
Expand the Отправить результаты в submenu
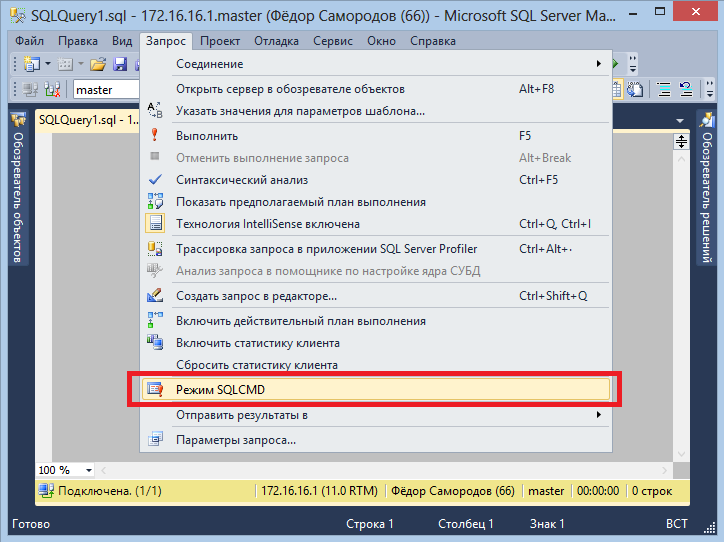point(376,415)
